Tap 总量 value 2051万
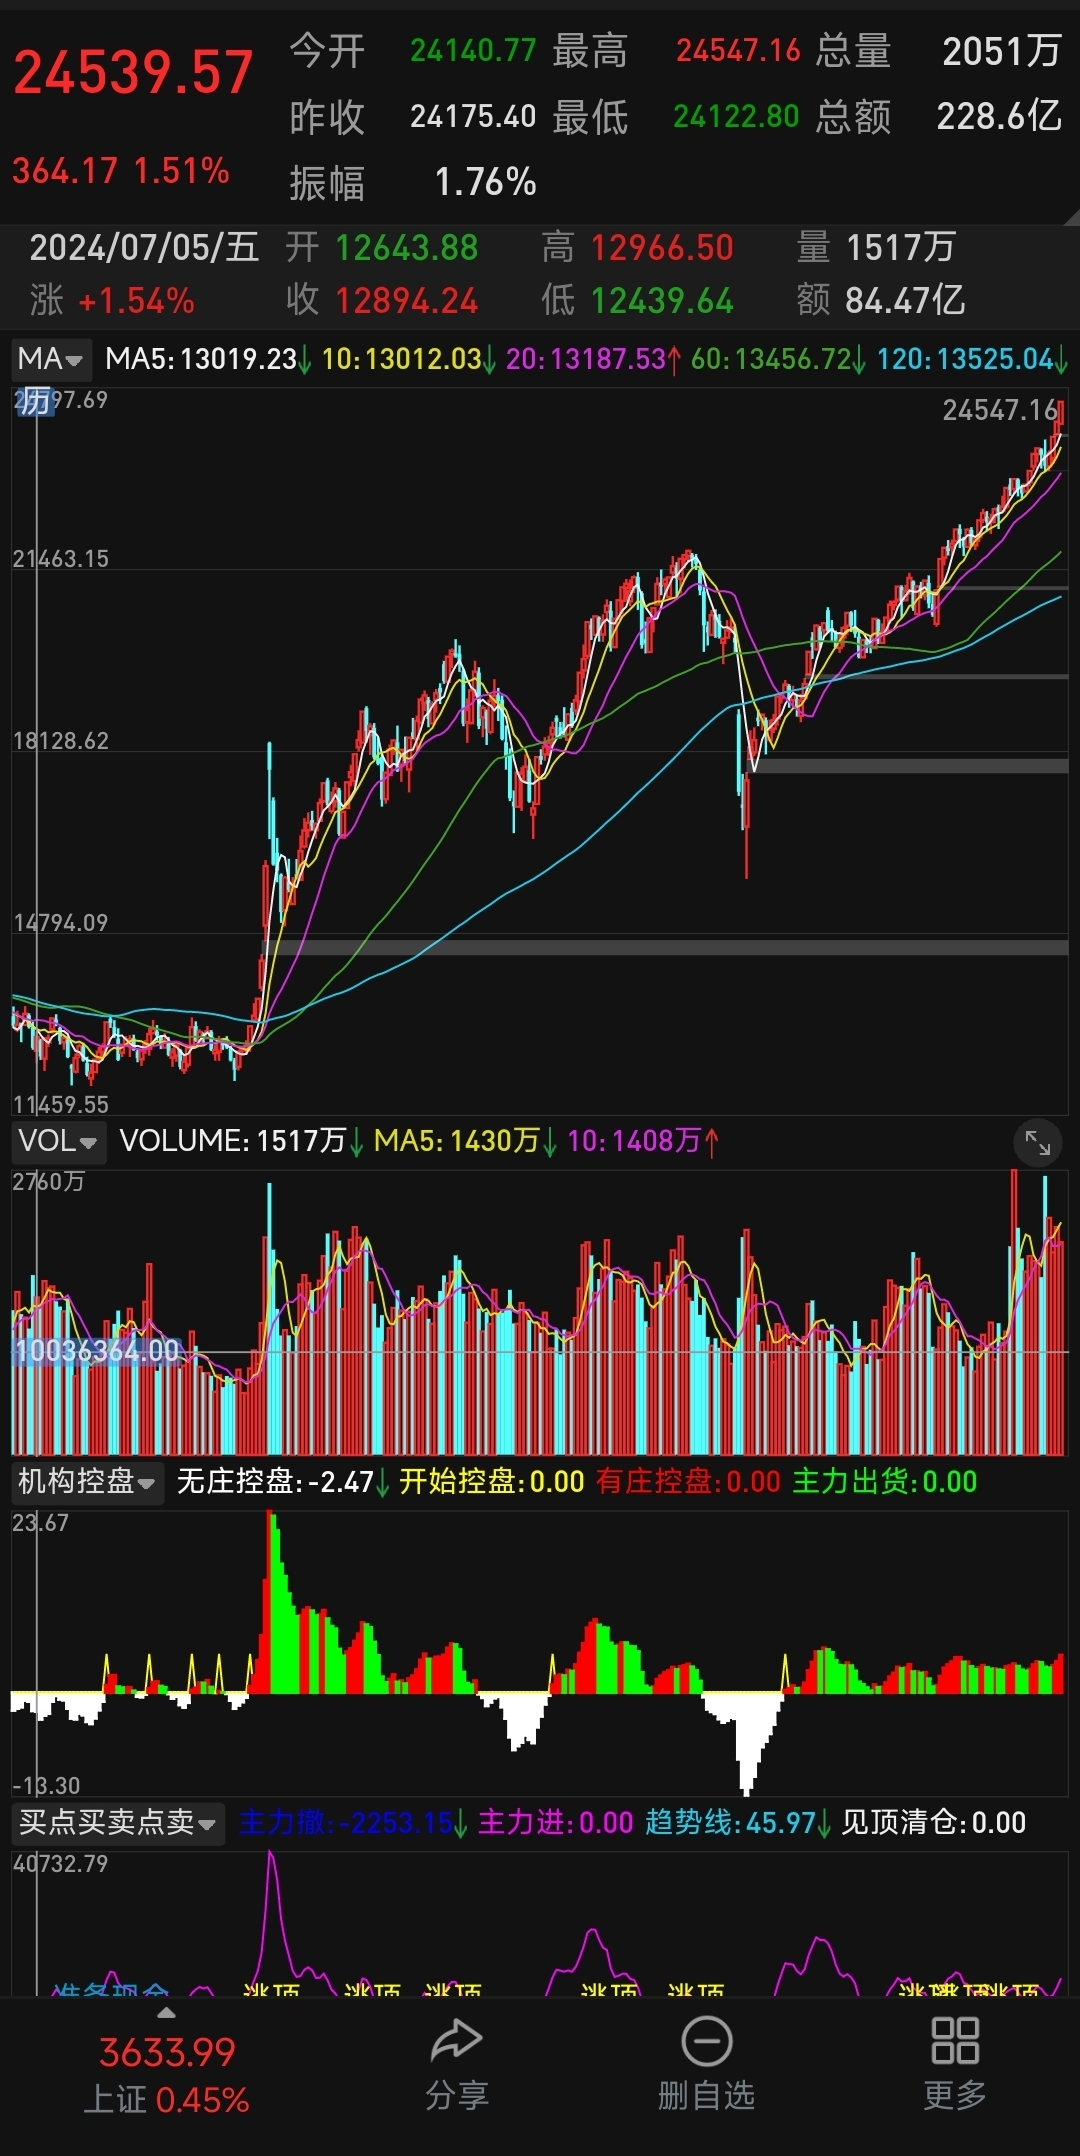The image size is (1080, 2156). [1002, 50]
